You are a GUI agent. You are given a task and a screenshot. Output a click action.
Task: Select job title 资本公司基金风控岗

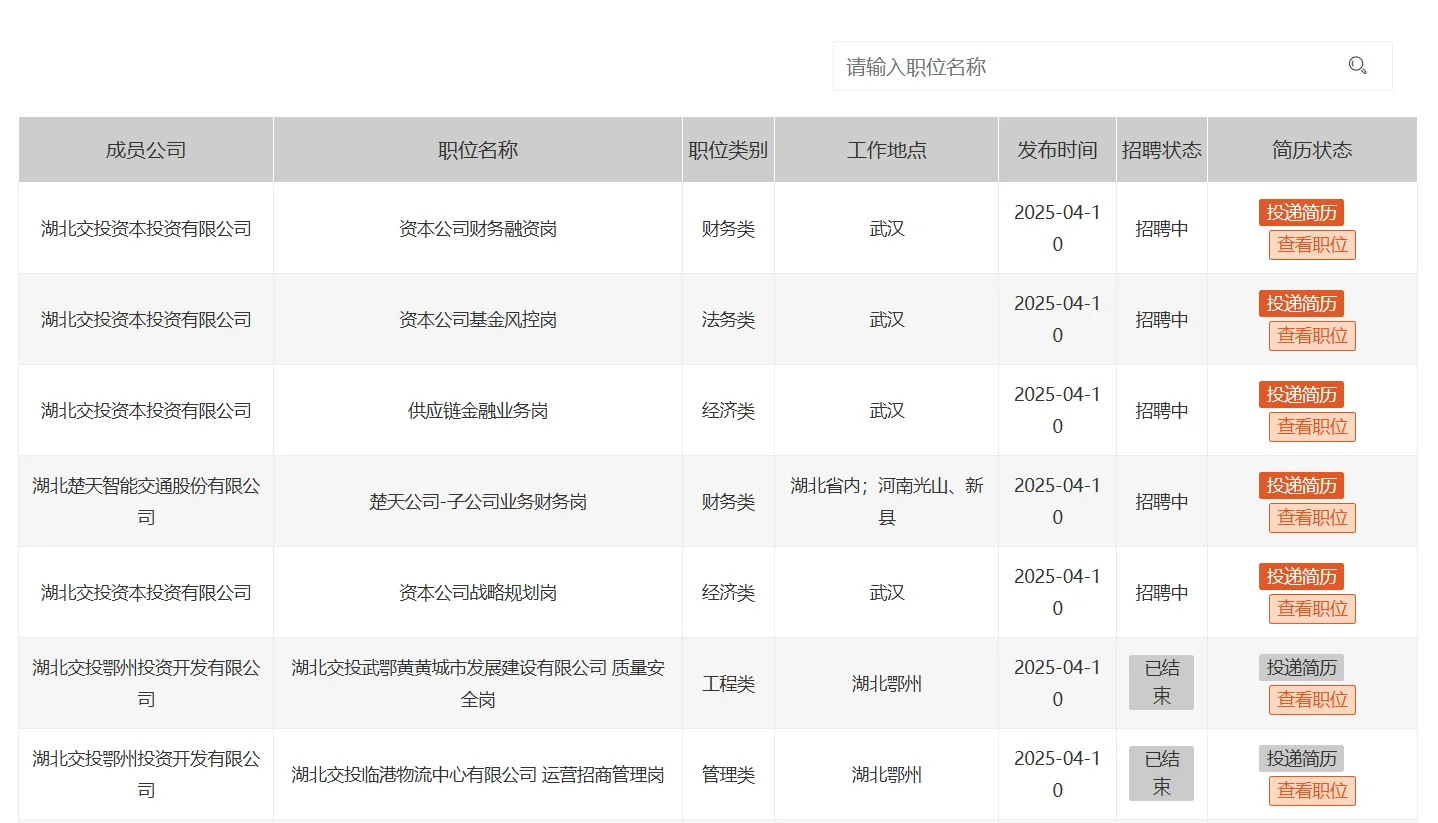[478, 320]
